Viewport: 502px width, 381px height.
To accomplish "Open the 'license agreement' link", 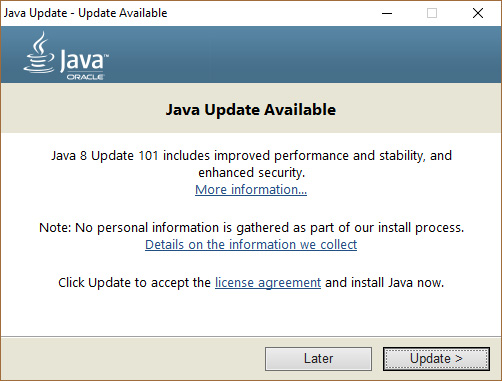I will 268,283.
